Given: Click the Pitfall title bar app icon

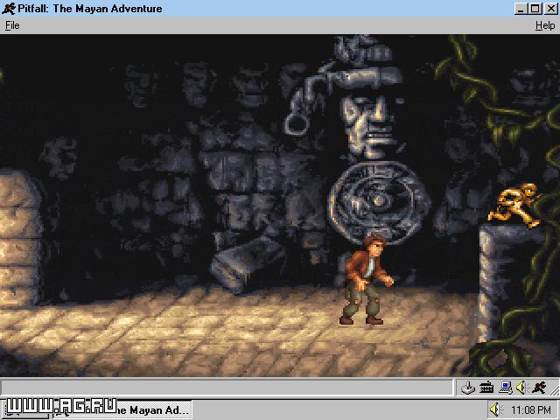Looking at the screenshot, I should coord(9,8).
